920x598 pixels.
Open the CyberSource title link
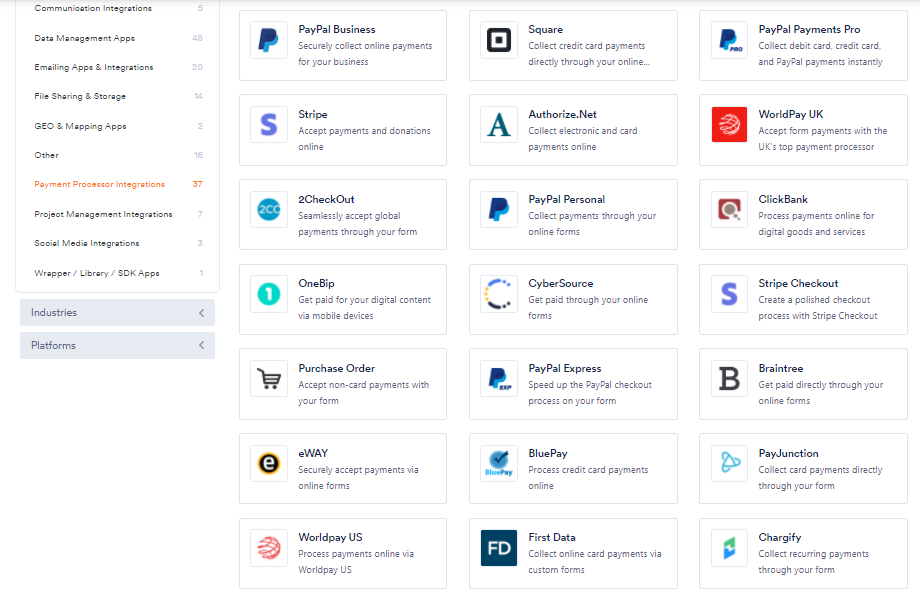click(x=560, y=283)
